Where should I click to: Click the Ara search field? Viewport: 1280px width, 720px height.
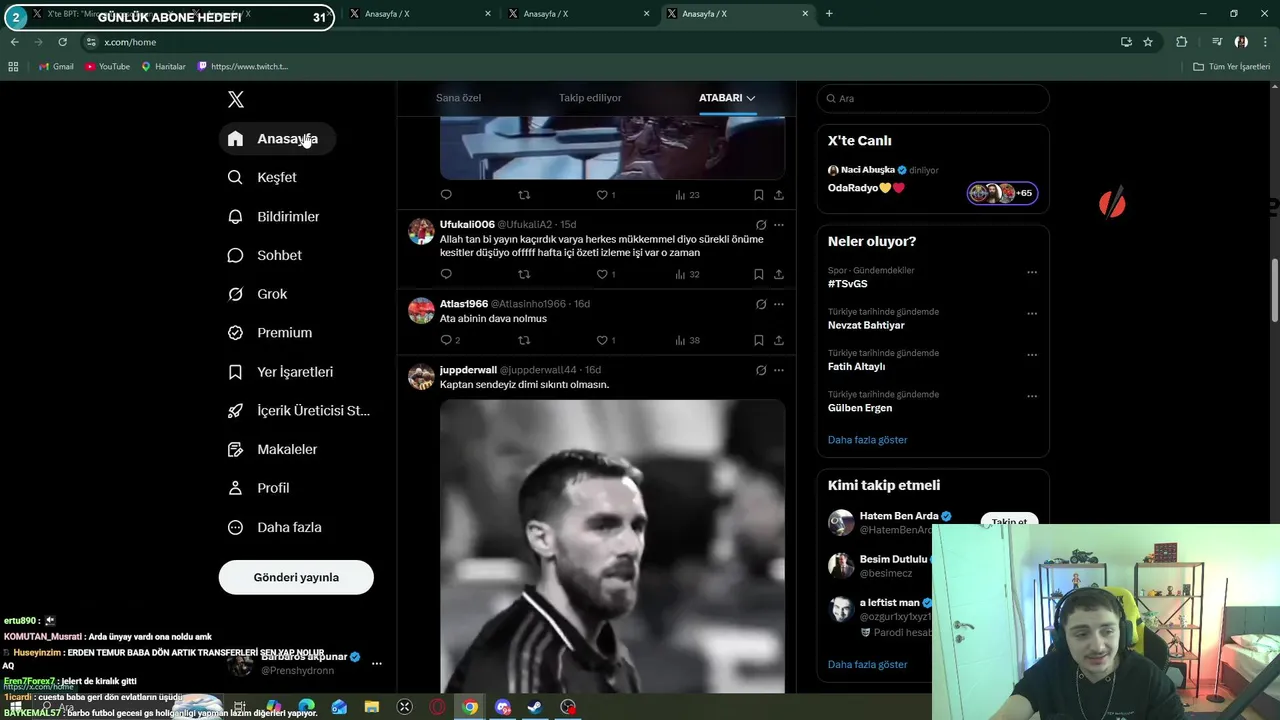933,98
